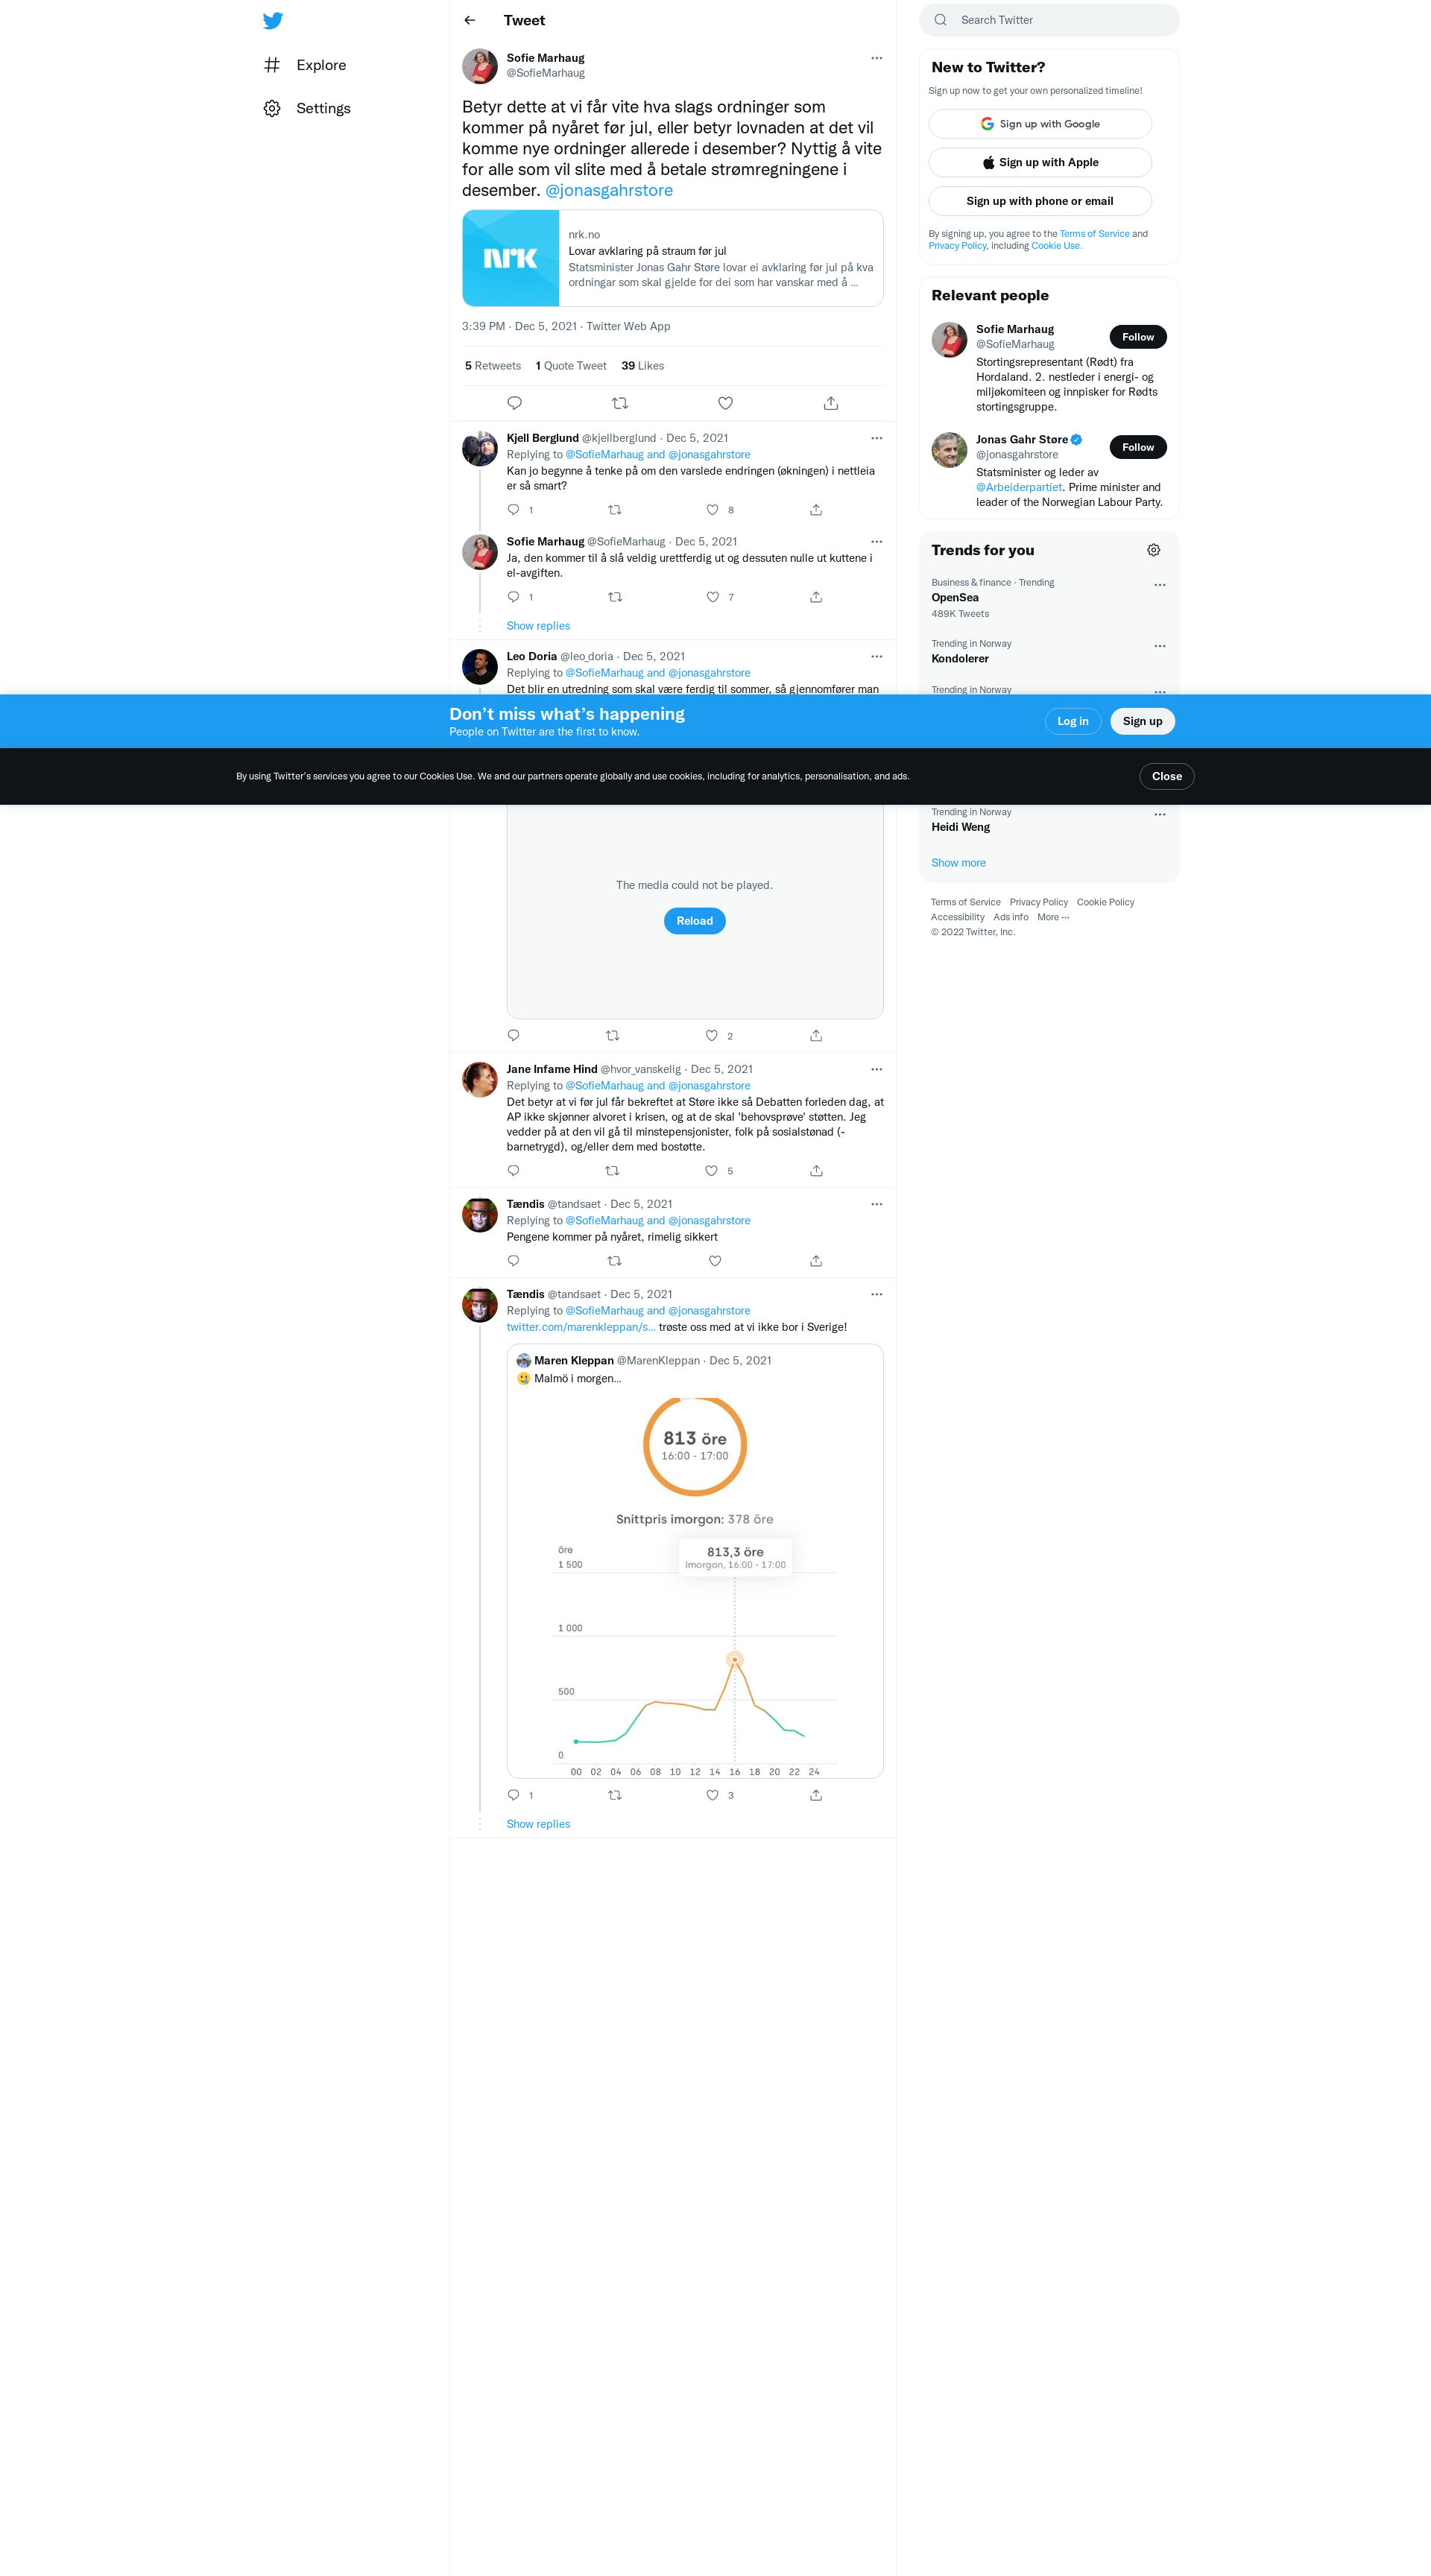Open the footer Ads info link
This screenshot has width=1431, height=2576.
click(x=1010, y=917)
